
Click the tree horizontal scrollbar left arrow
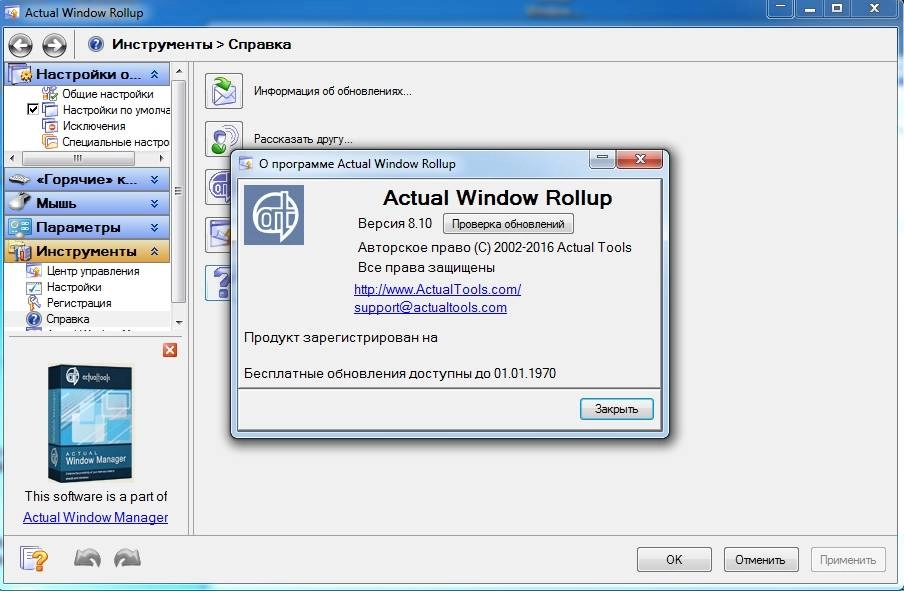(x=13, y=158)
